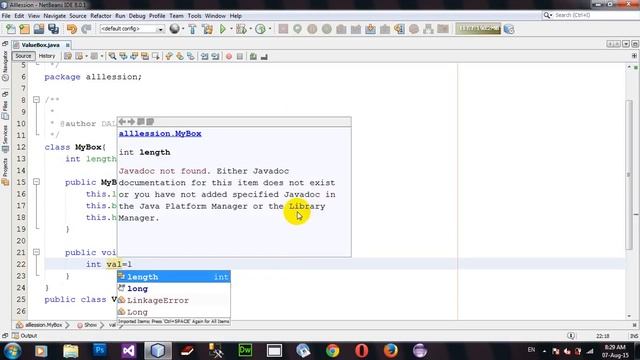640x360 pixels.
Task: Open the Run project dropdown arrow
Action: (x=231, y=29)
